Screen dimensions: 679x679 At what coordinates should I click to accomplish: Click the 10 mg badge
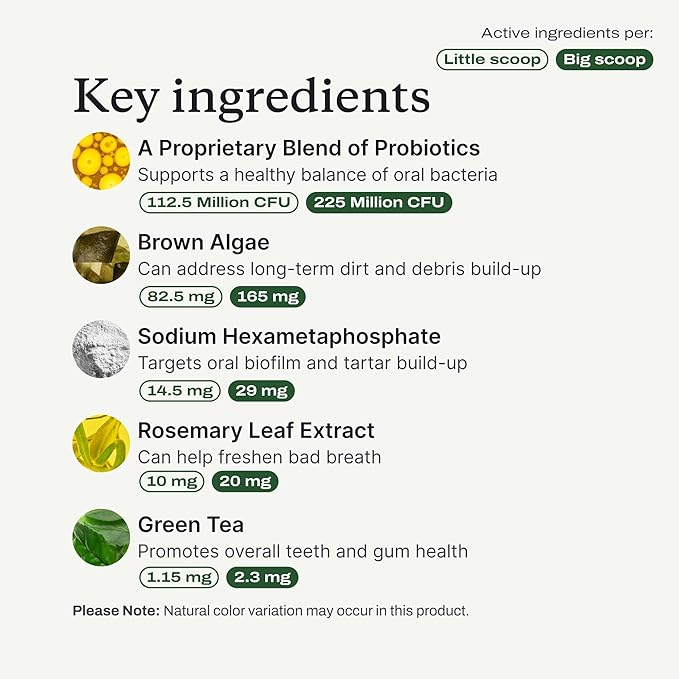coord(171,481)
